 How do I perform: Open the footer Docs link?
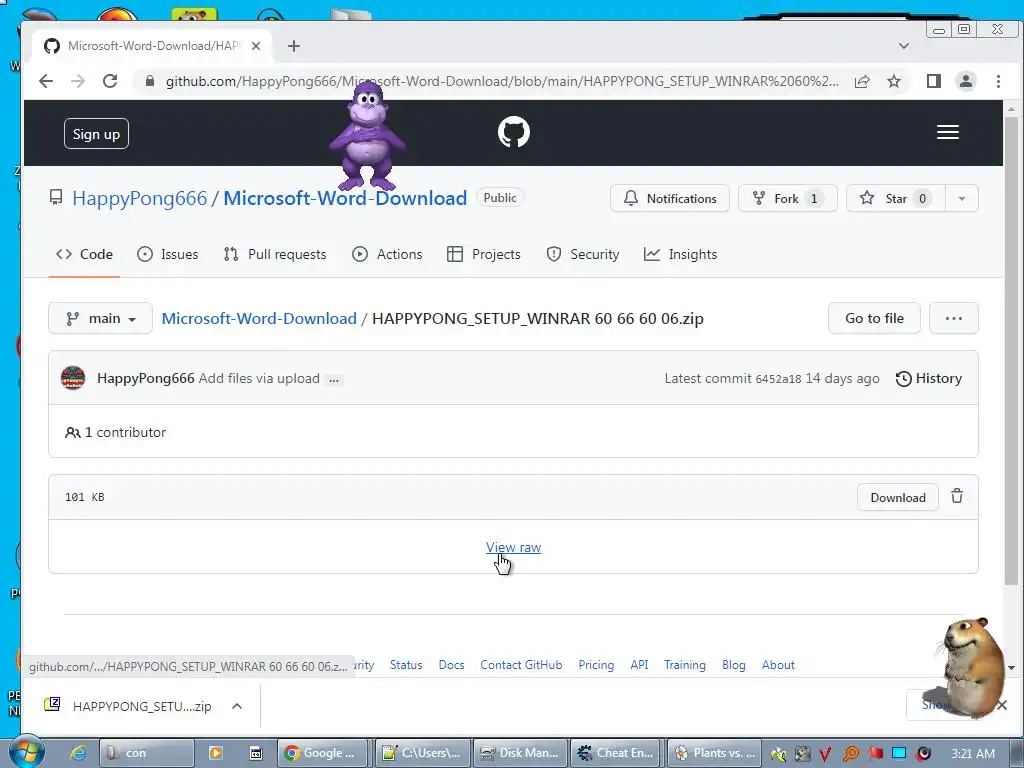click(x=451, y=665)
